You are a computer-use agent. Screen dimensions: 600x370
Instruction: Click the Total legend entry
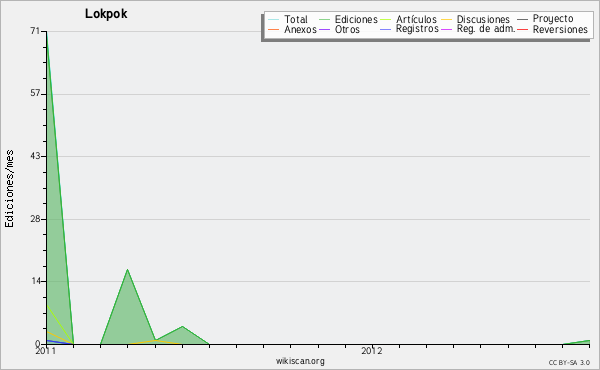pos(288,19)
